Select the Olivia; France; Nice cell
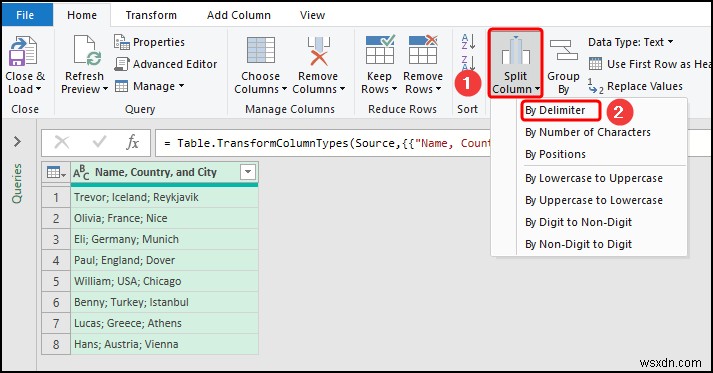Viewport: 713px width, 373px height. [165, 218]
